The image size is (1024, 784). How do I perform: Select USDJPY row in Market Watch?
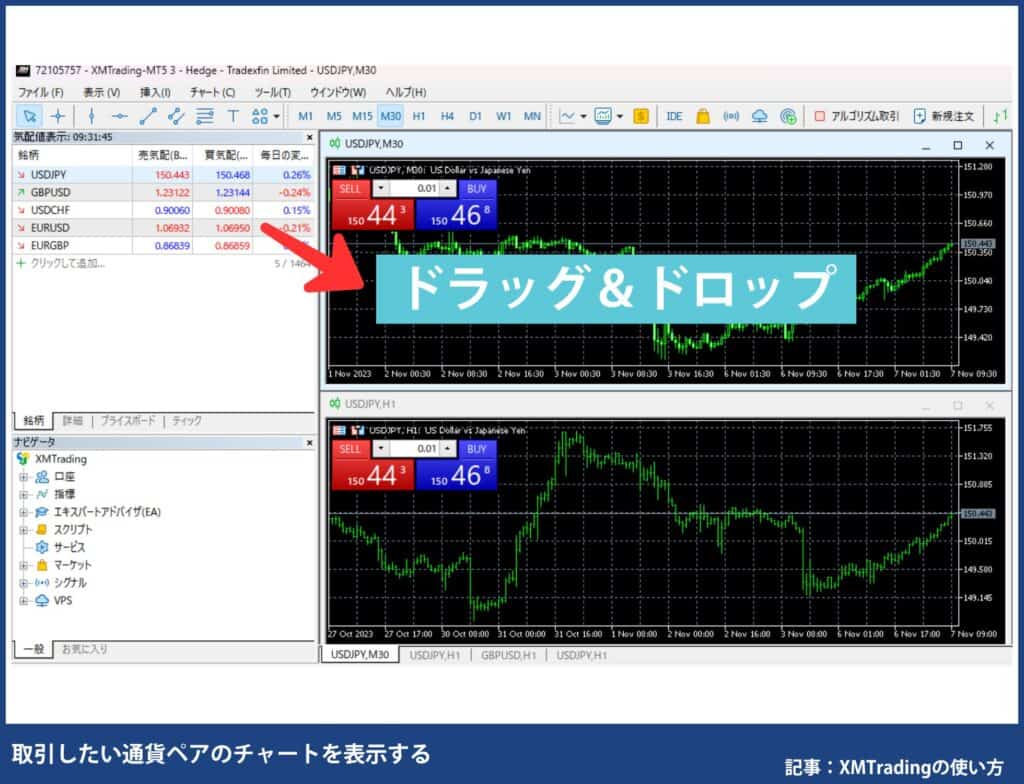click(x=163, y=174)
